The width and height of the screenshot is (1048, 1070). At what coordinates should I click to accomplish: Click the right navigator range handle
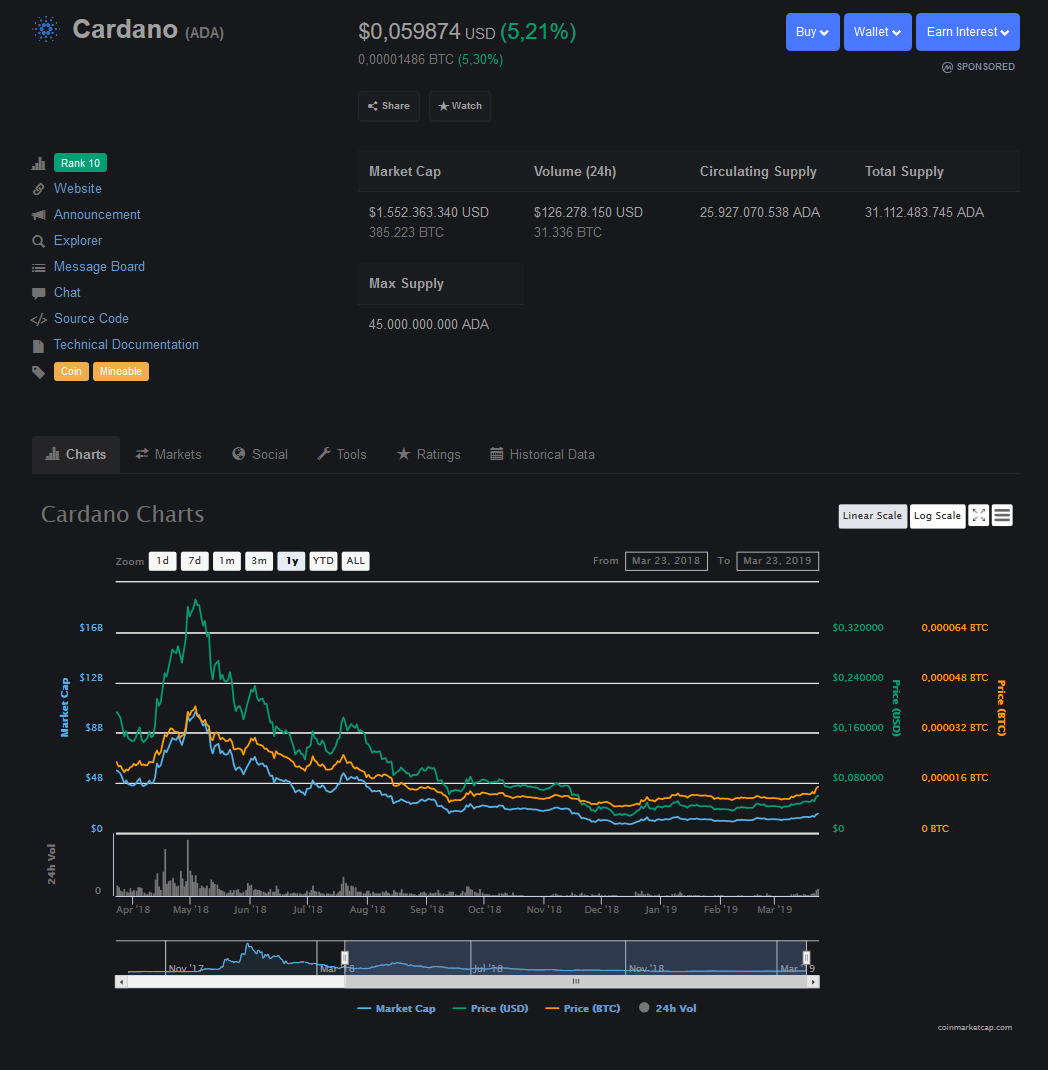806,957
